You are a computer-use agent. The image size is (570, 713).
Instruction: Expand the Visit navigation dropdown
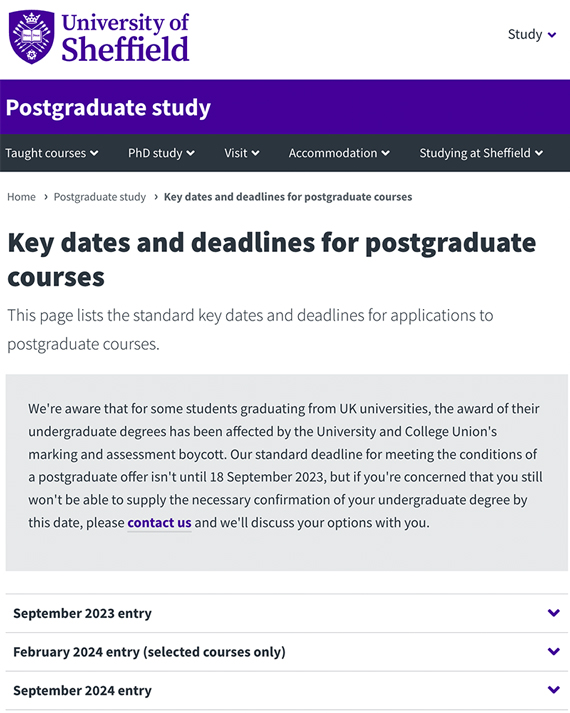(242, 153)
